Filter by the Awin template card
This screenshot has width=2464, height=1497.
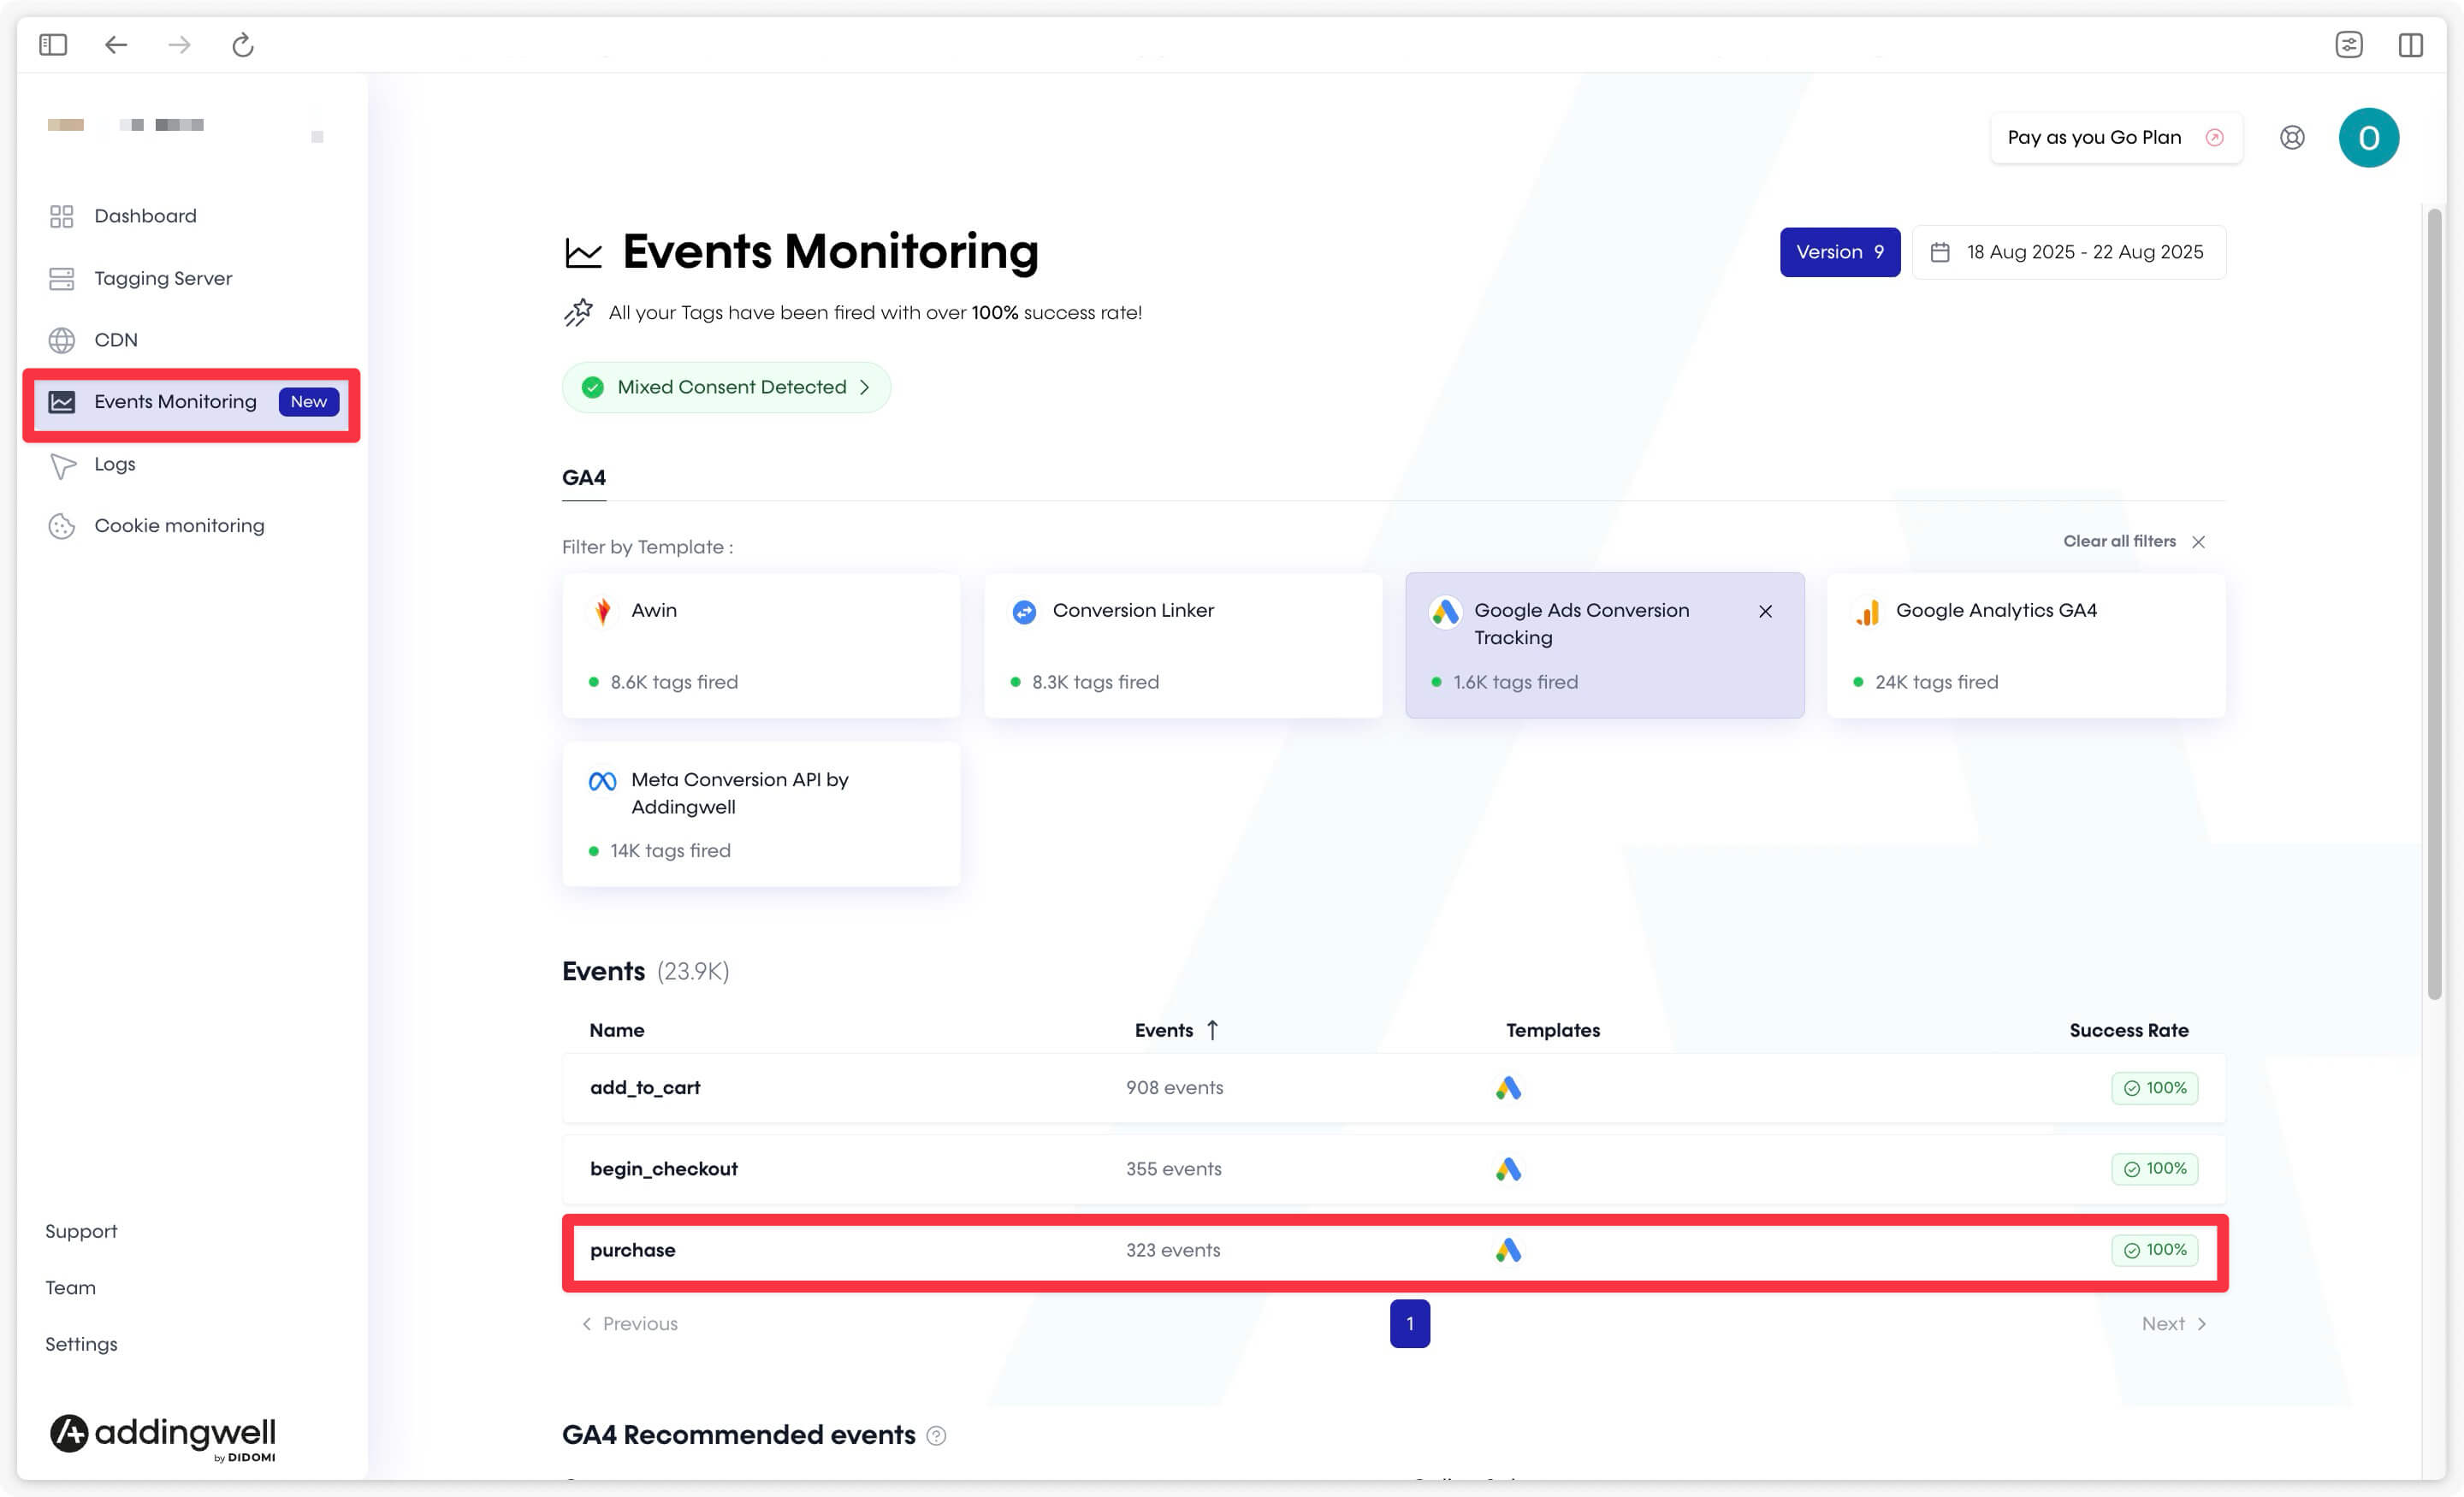pos(761,645)
